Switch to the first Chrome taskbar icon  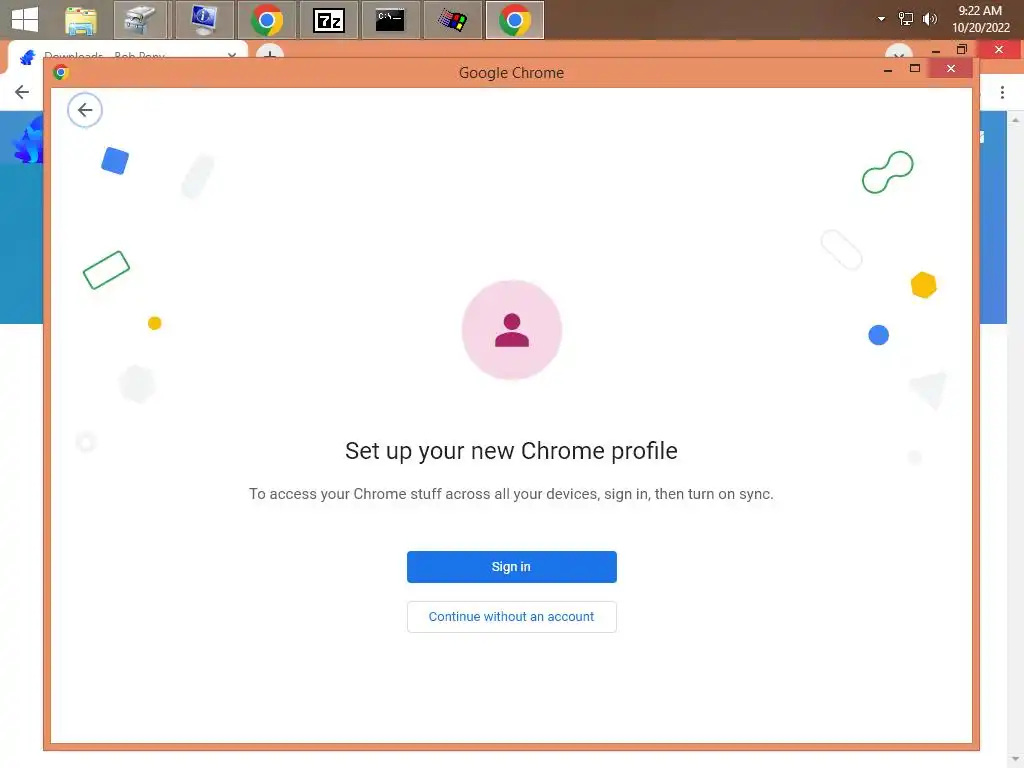pos(266,20)
